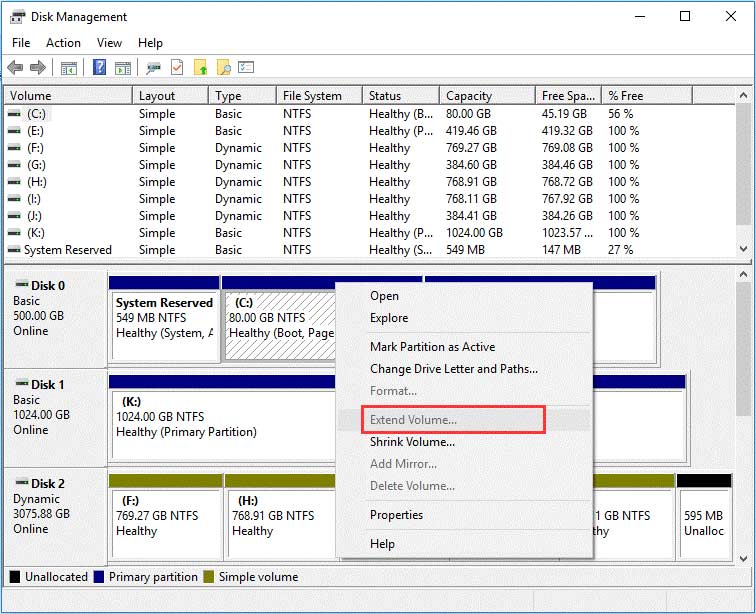Viewport: 756px width, 614px height.
Task: Select the (K:) volume row in list
Action: click(36, 233)
